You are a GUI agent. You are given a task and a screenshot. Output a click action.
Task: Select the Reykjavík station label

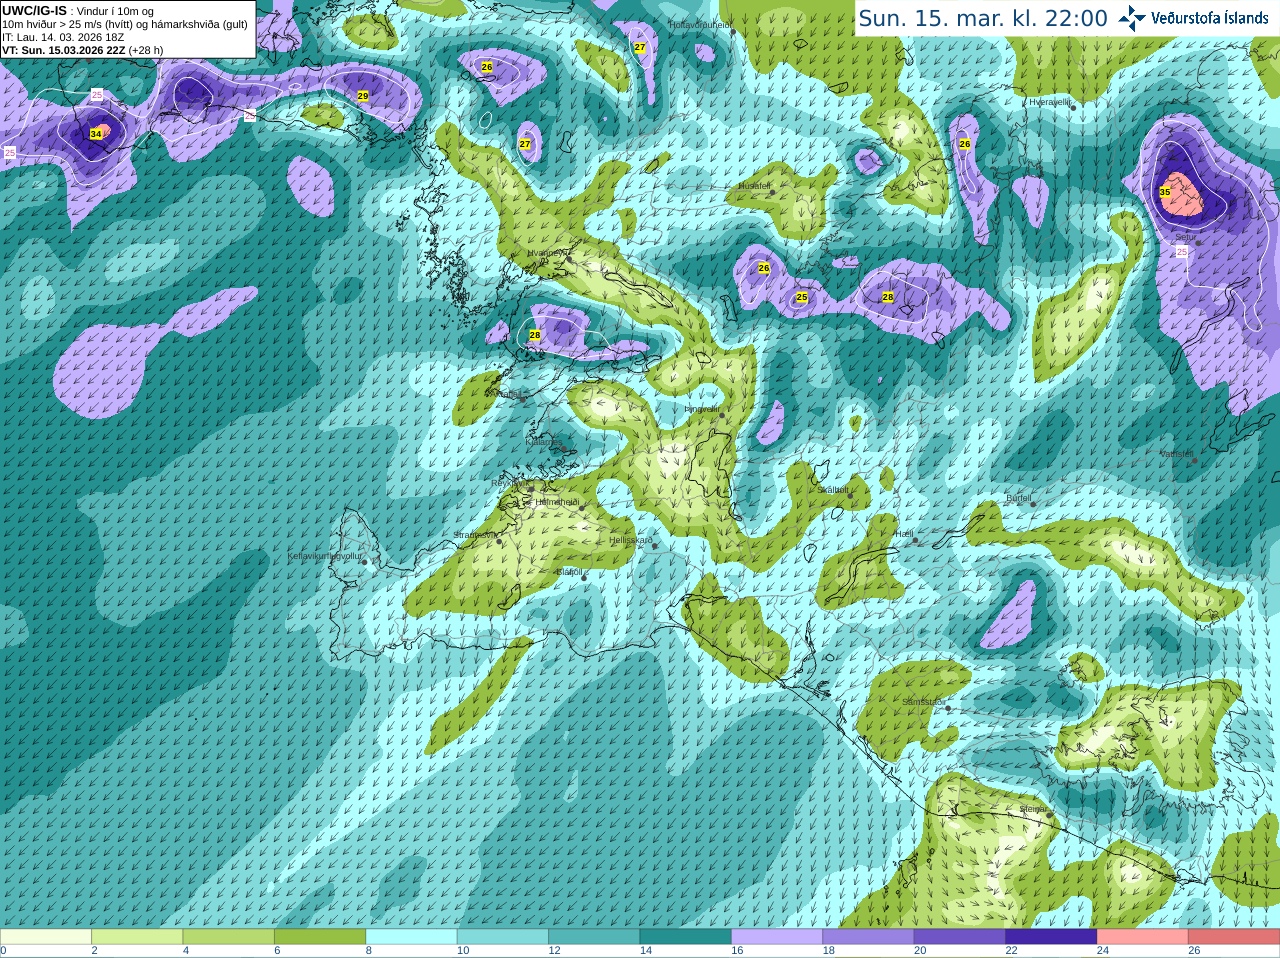coord(508,483)
